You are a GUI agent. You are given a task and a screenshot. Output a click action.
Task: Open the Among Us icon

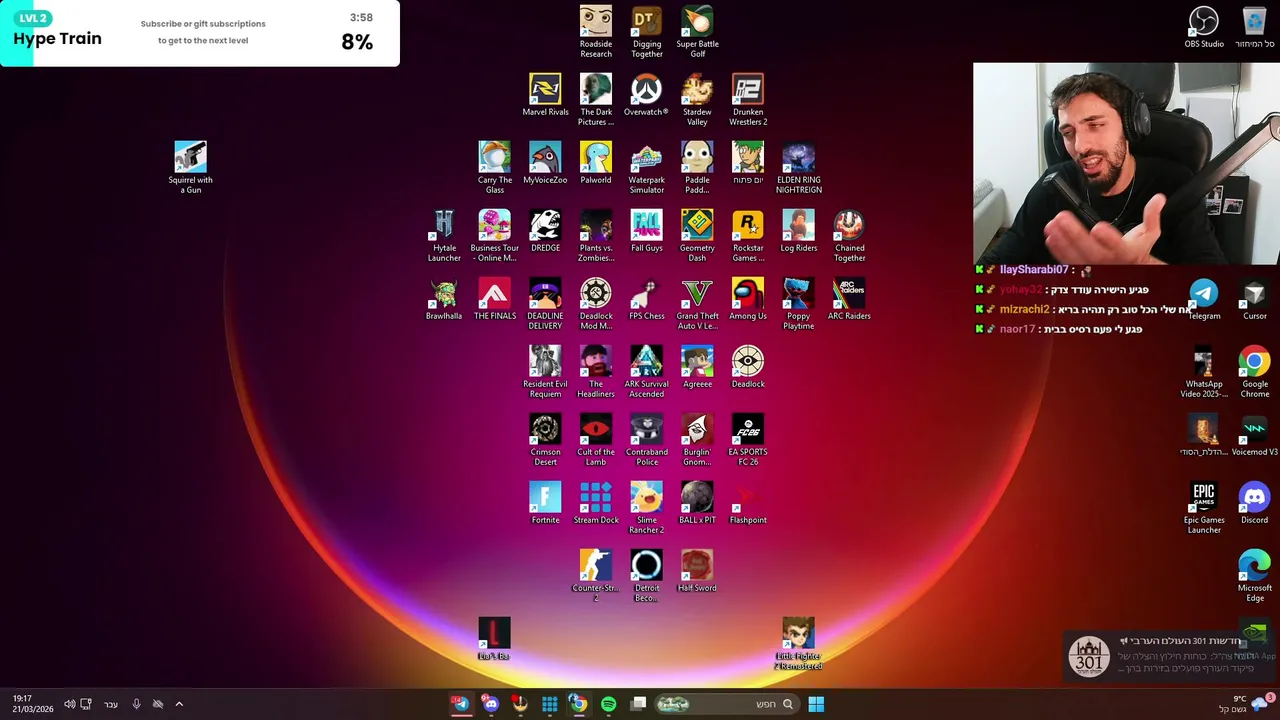click(748, 298)
